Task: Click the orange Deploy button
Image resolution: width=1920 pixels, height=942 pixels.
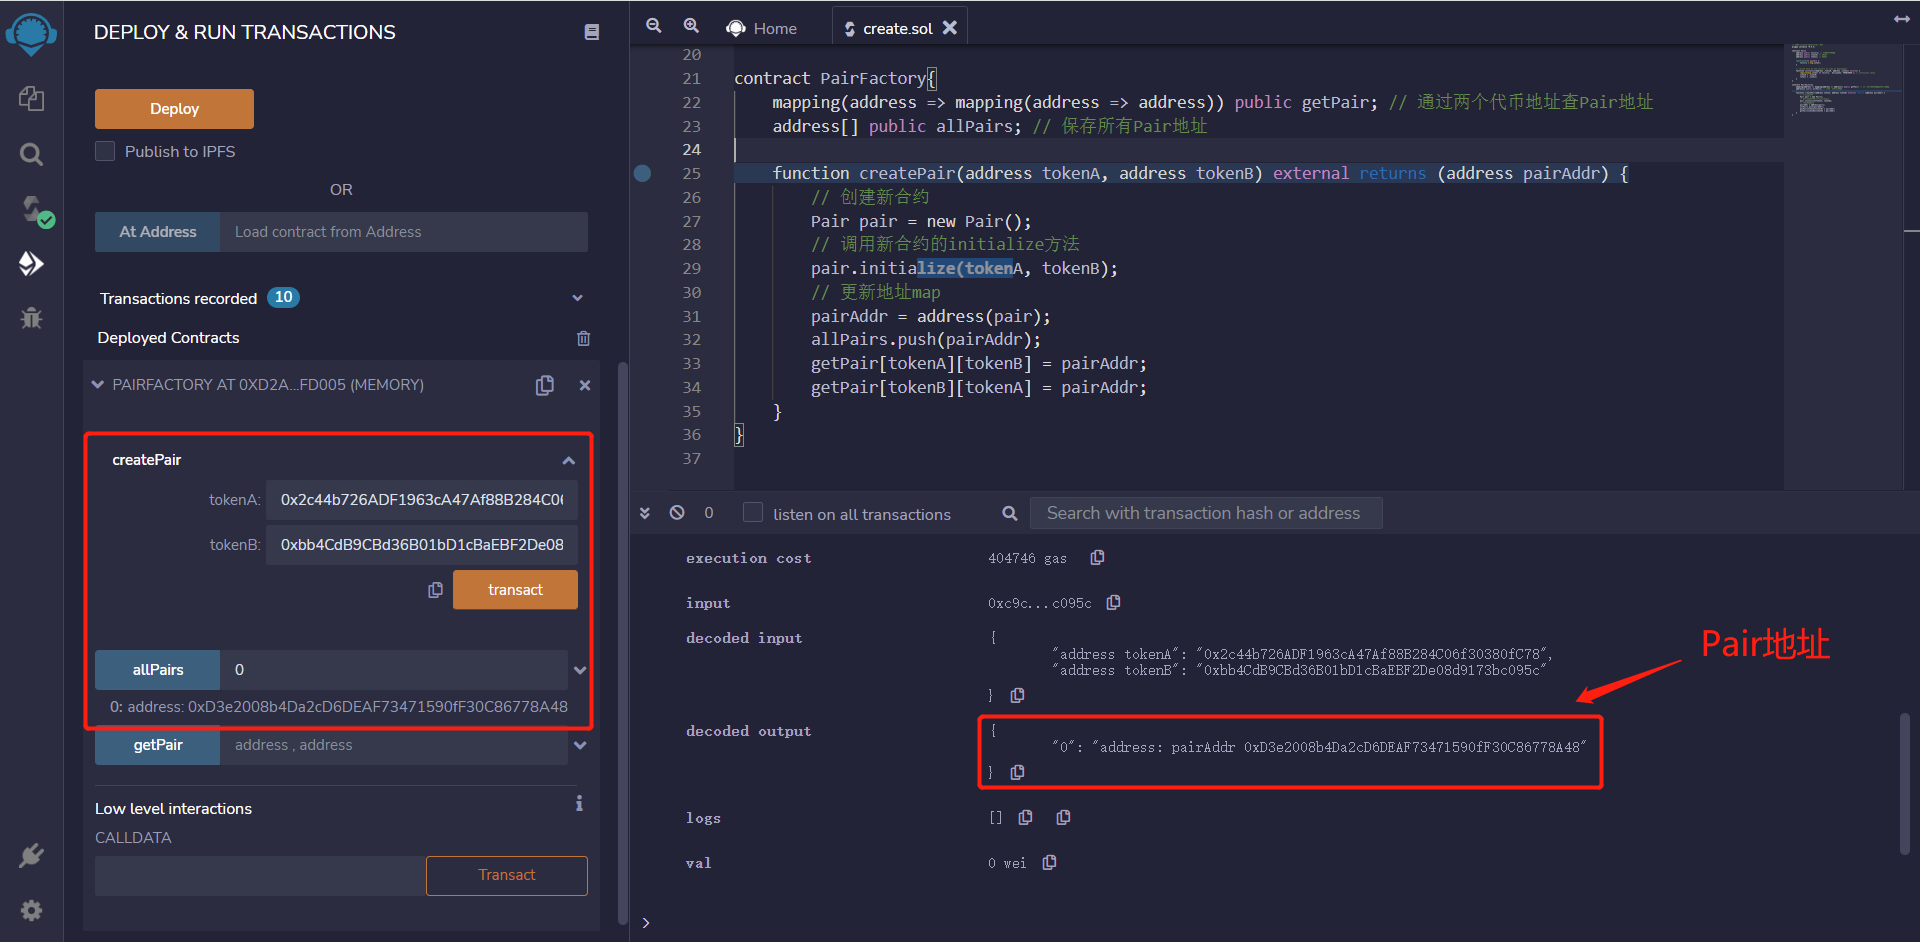Action: 174,109
